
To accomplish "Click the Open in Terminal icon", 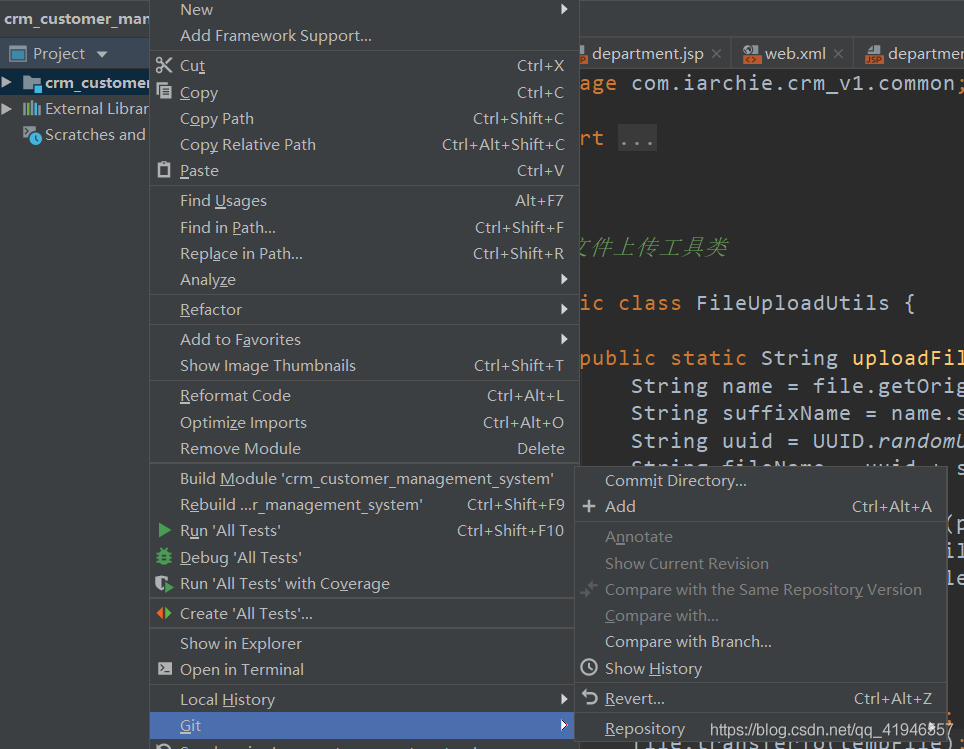I will click(x=165, y=669).
